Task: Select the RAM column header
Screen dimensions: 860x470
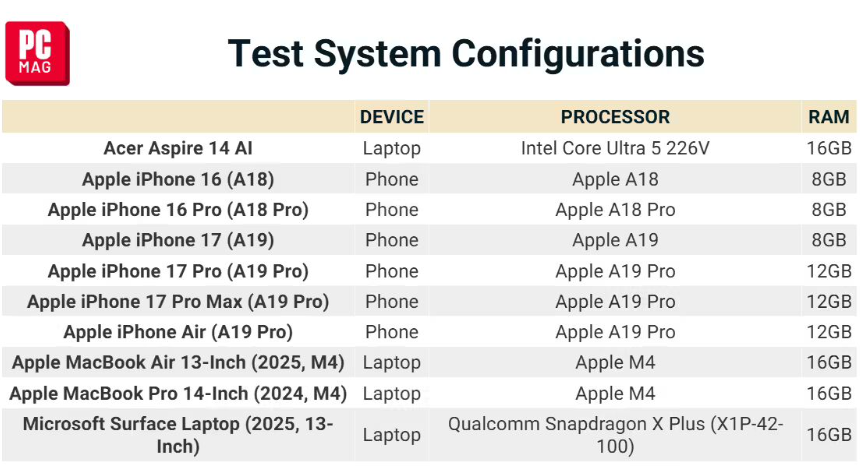Action: coord(829,117)
